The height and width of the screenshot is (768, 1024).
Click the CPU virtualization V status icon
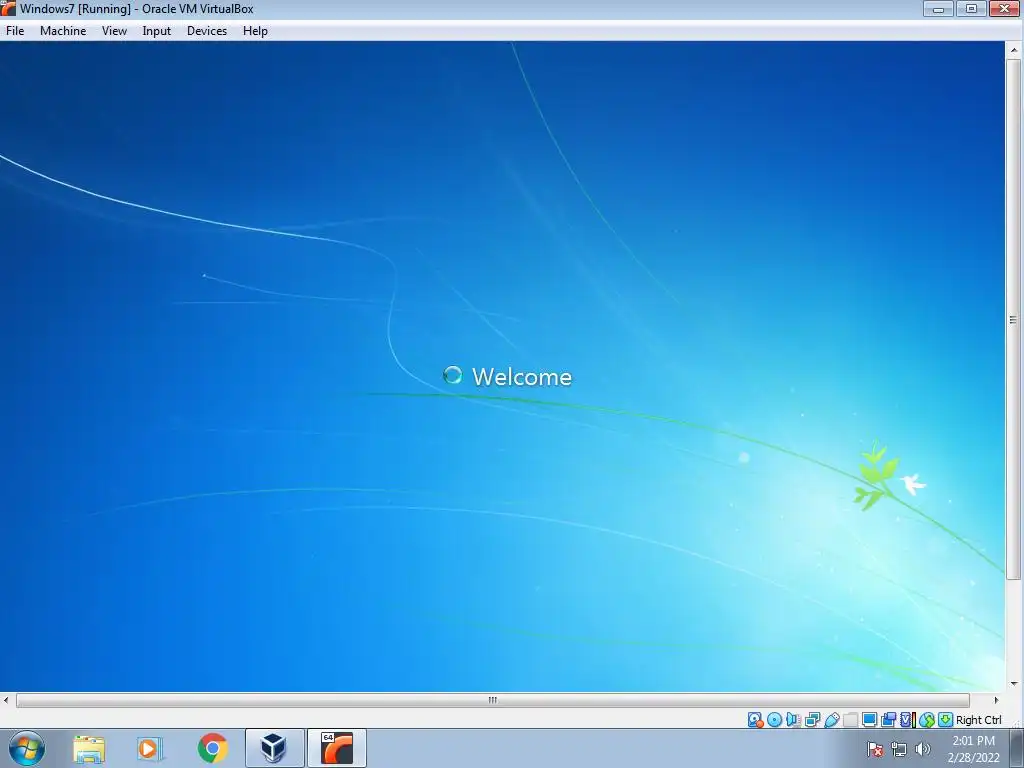click(908, 720)
